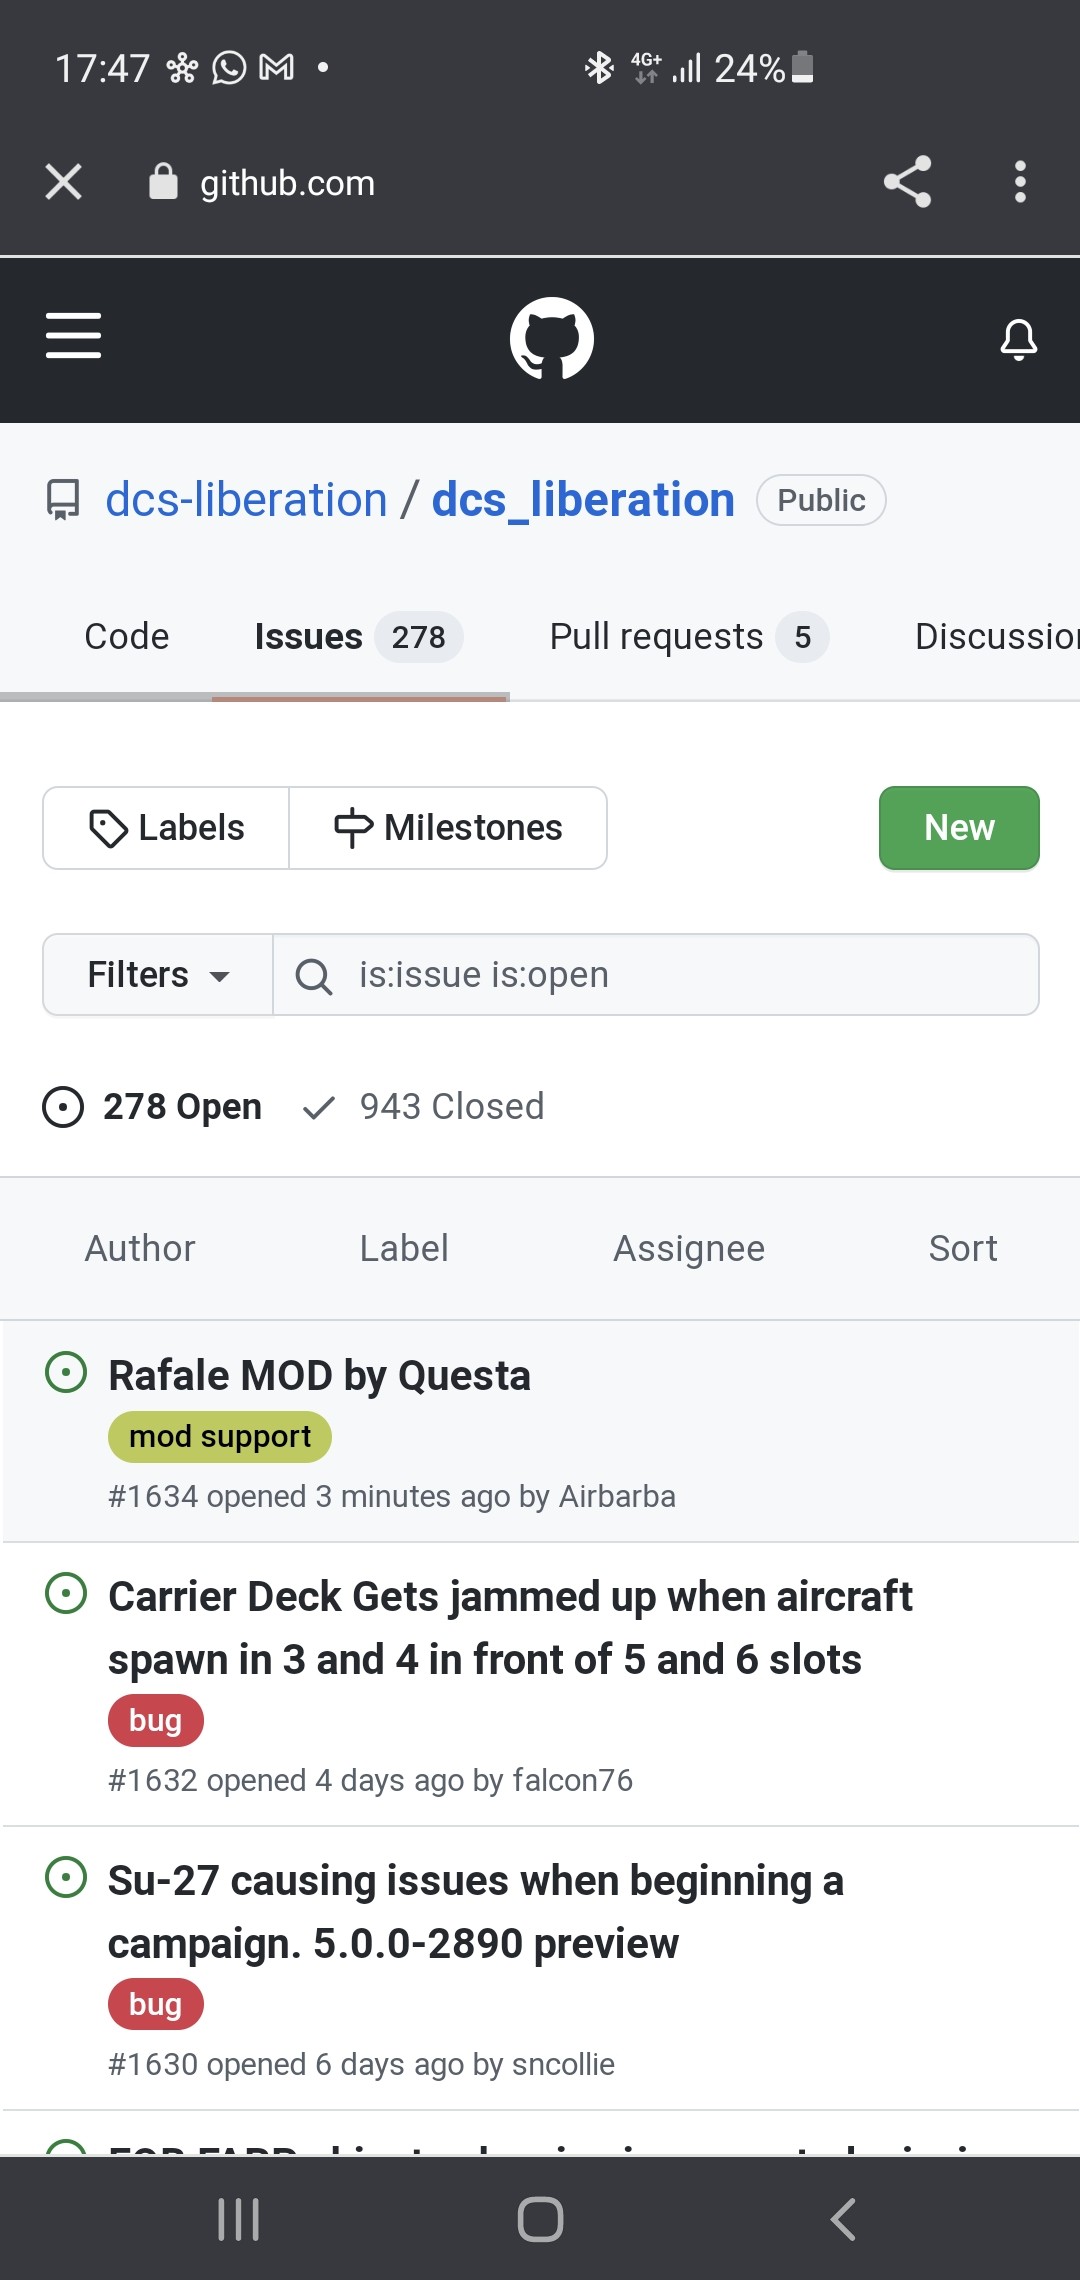Open the Sort options dropdown

963,1249
